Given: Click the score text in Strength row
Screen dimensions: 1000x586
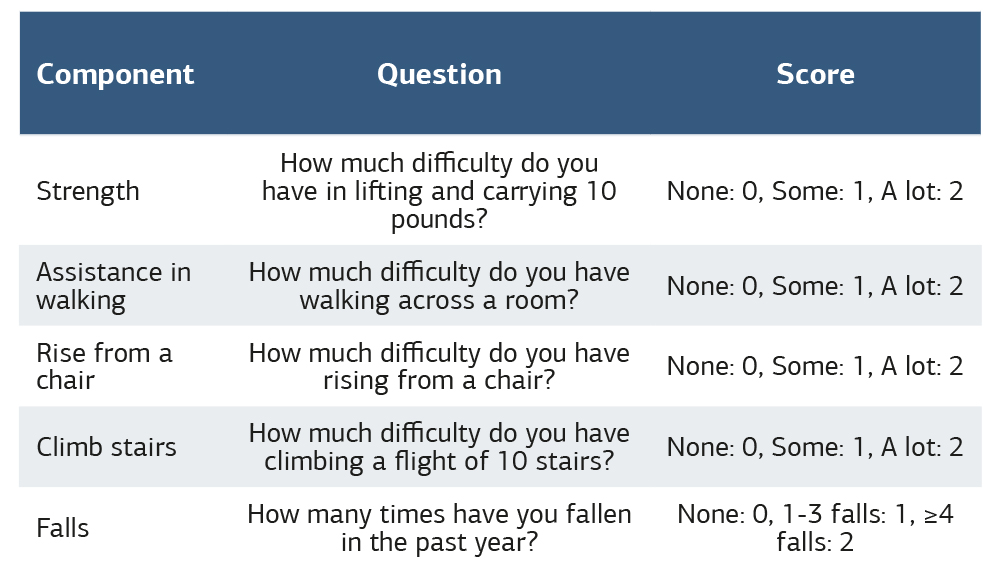Looking at the screenshot, I should pos(815,191).
